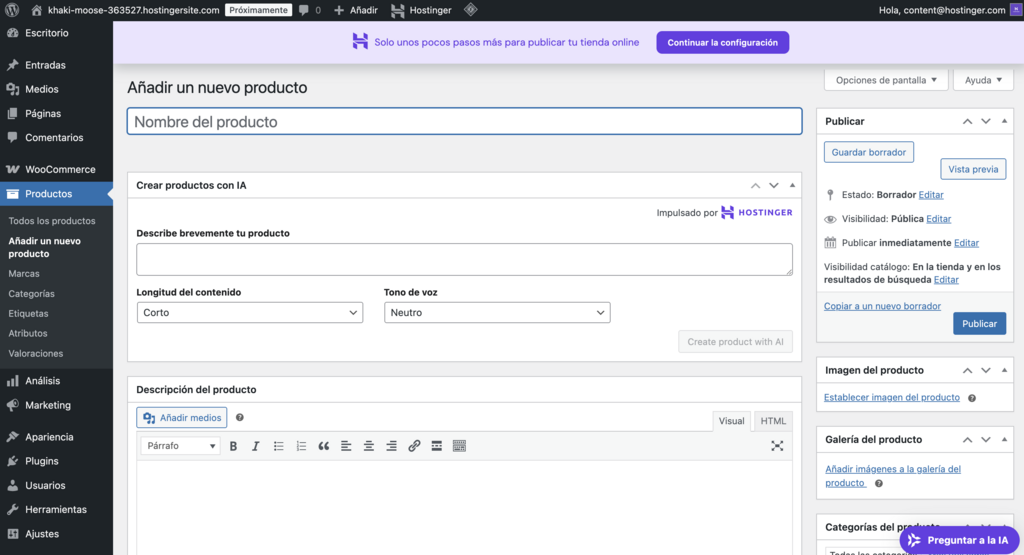Switch to the HTML editor tab
The image size is (1024, 555).
tap(773, 421)
